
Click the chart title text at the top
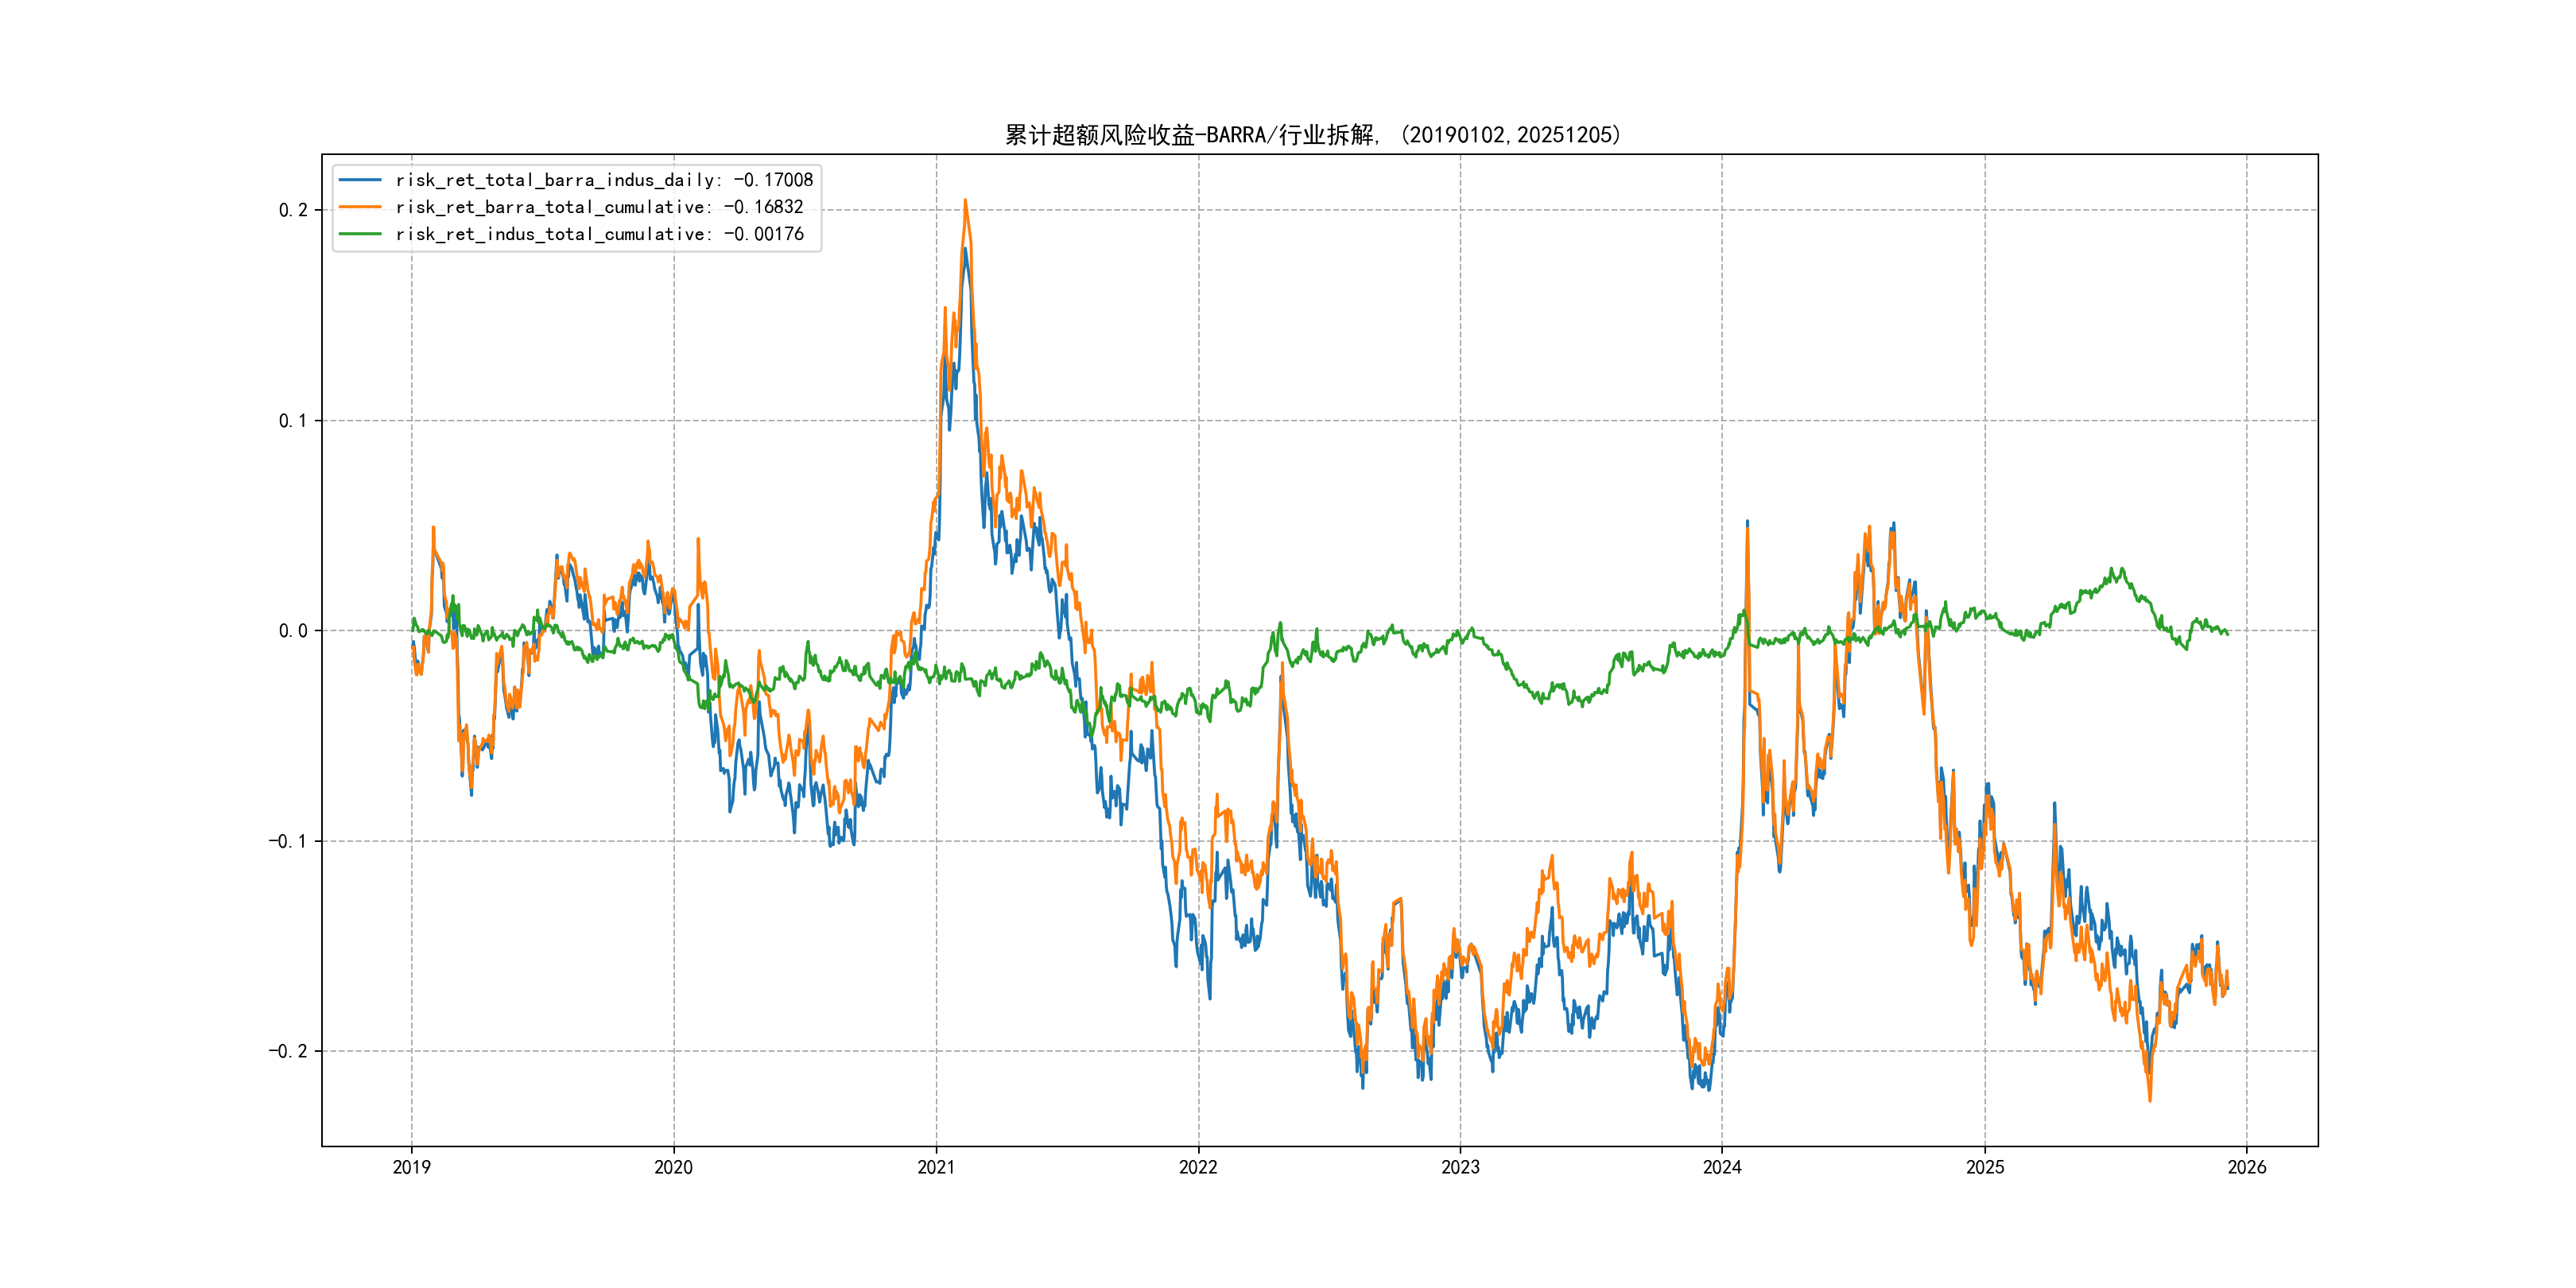point(1313,135)
